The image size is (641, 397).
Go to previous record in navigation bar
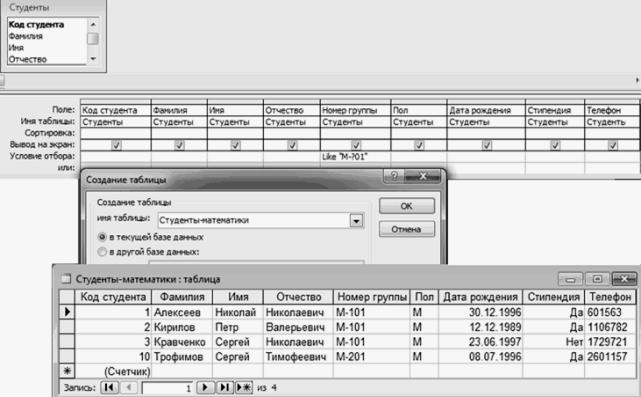129,387
